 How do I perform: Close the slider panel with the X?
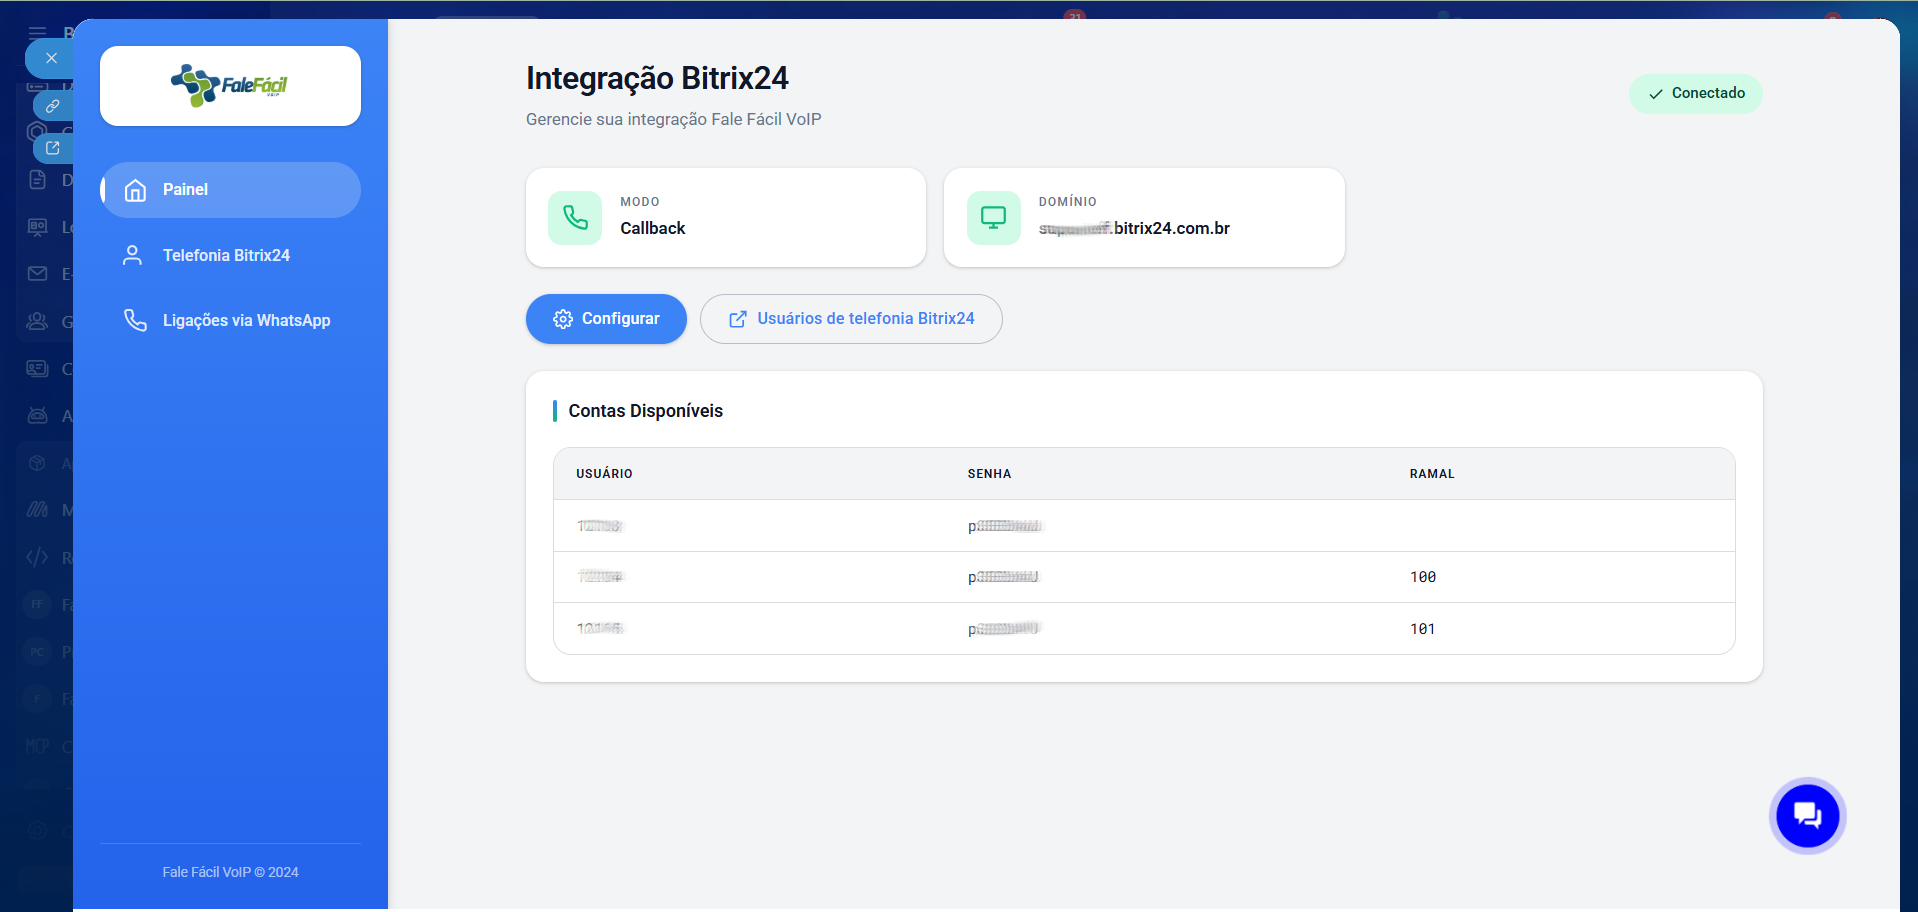coord(51,58)
